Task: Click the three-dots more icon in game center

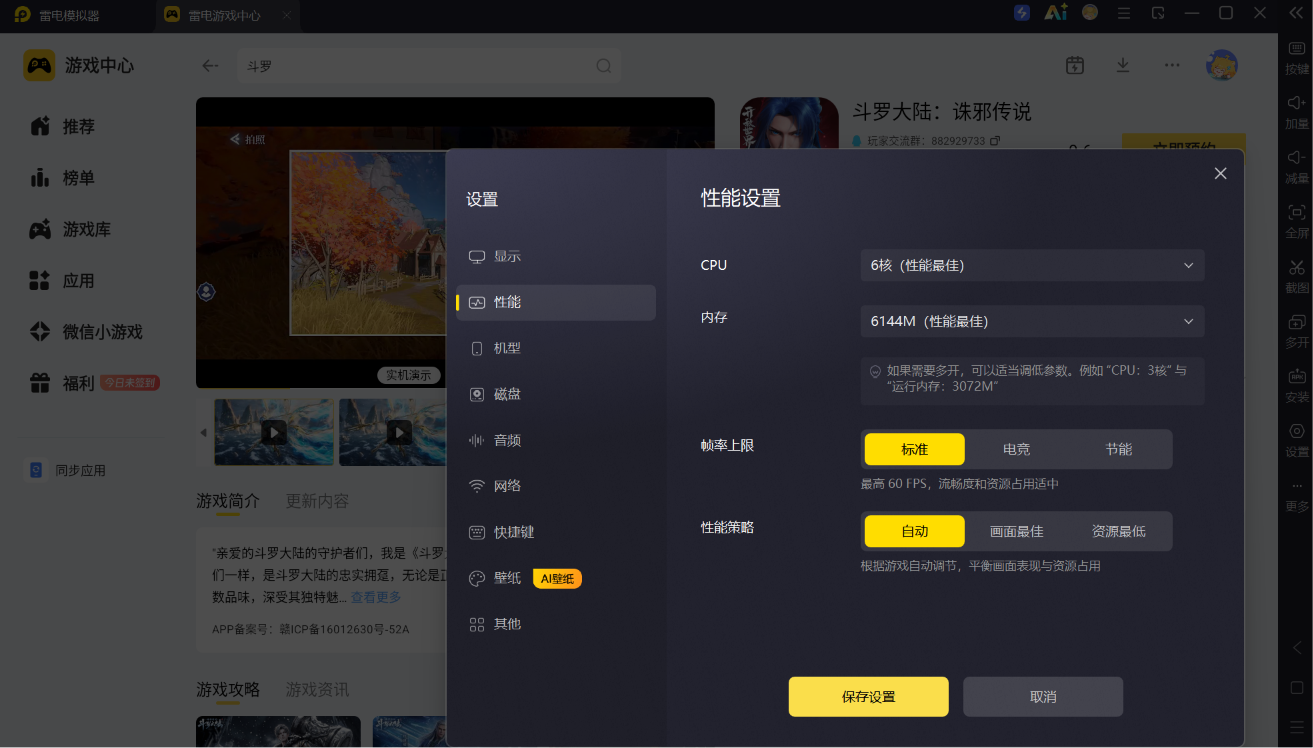Action: 1172,65
